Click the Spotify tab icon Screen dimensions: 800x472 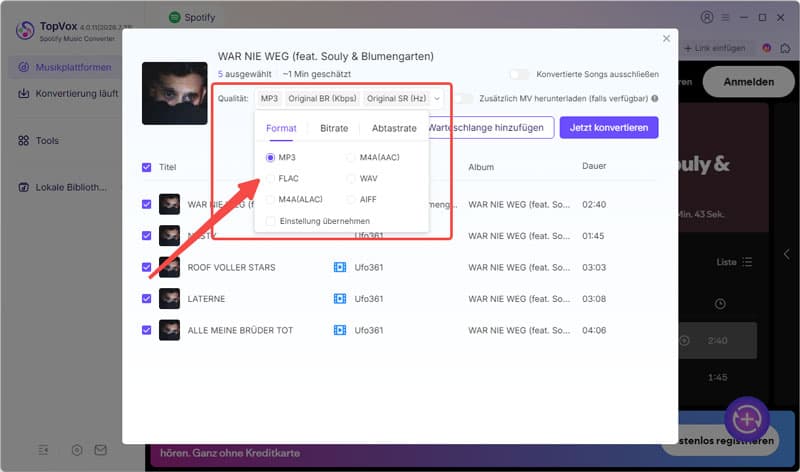(x=174, y=17)
